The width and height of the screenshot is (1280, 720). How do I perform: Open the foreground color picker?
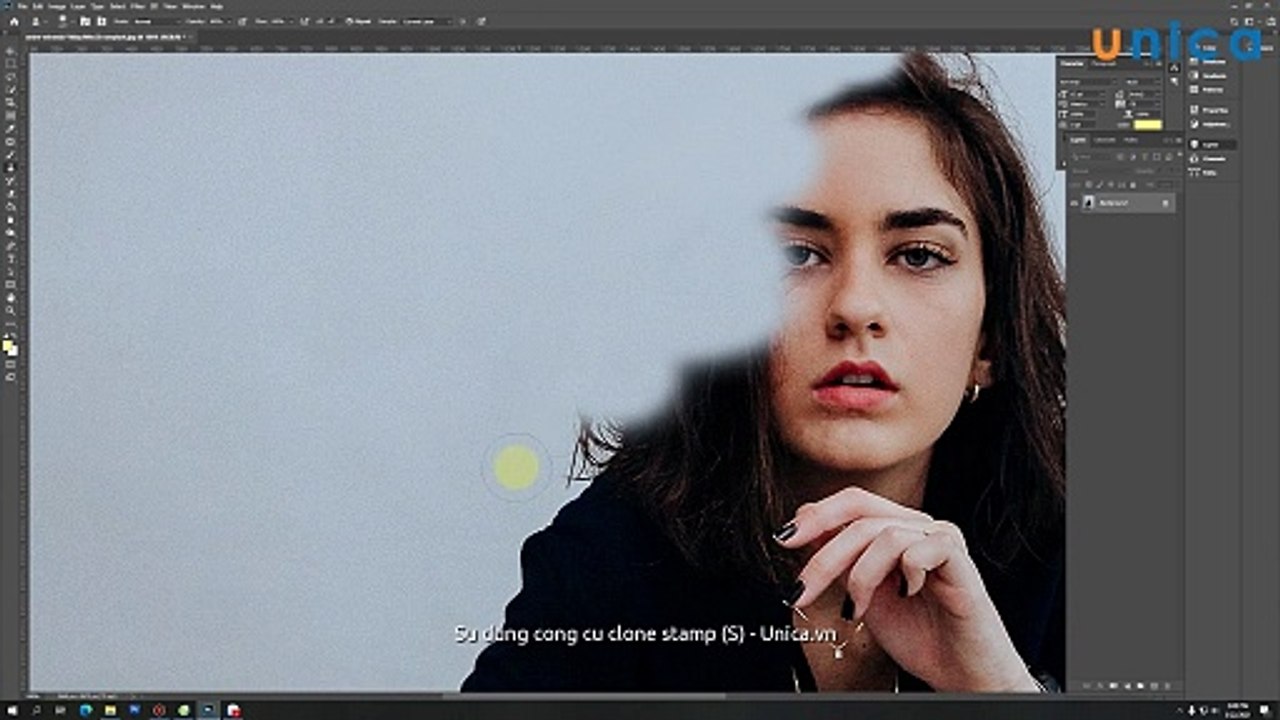pos(9,345)
